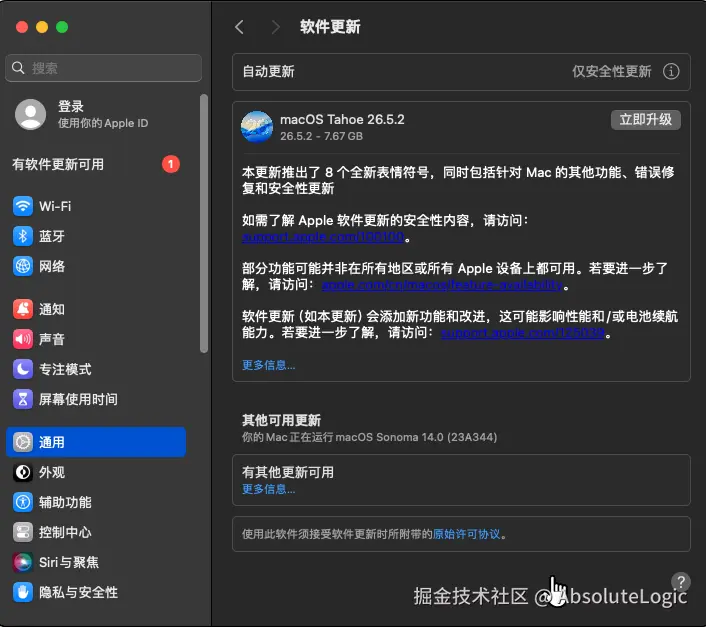The image size is (706, 627).
Task: Select 隐私与安全性 label in sidebar
Action: click(x=78, y=592)
